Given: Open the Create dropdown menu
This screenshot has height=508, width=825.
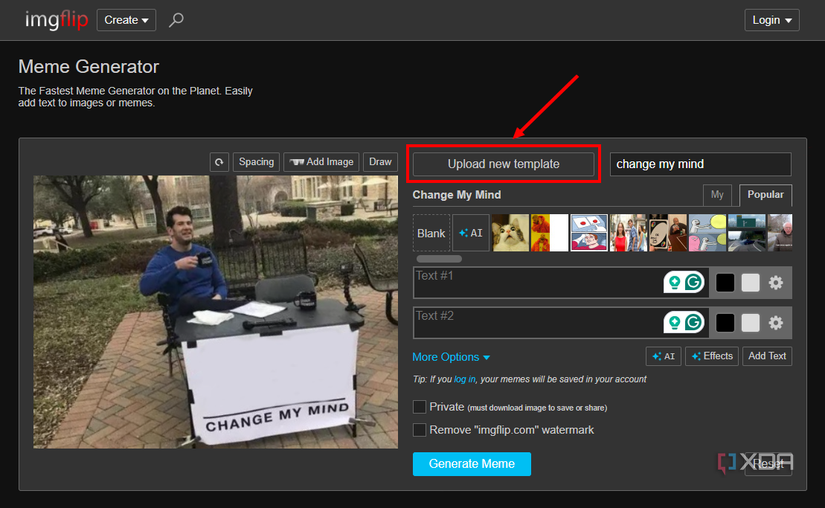Looking at the screenshot, I should [126, 20].
